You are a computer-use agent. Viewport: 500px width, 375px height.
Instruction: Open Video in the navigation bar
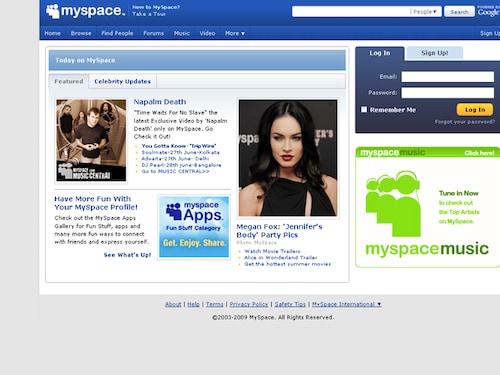point(207,33)
